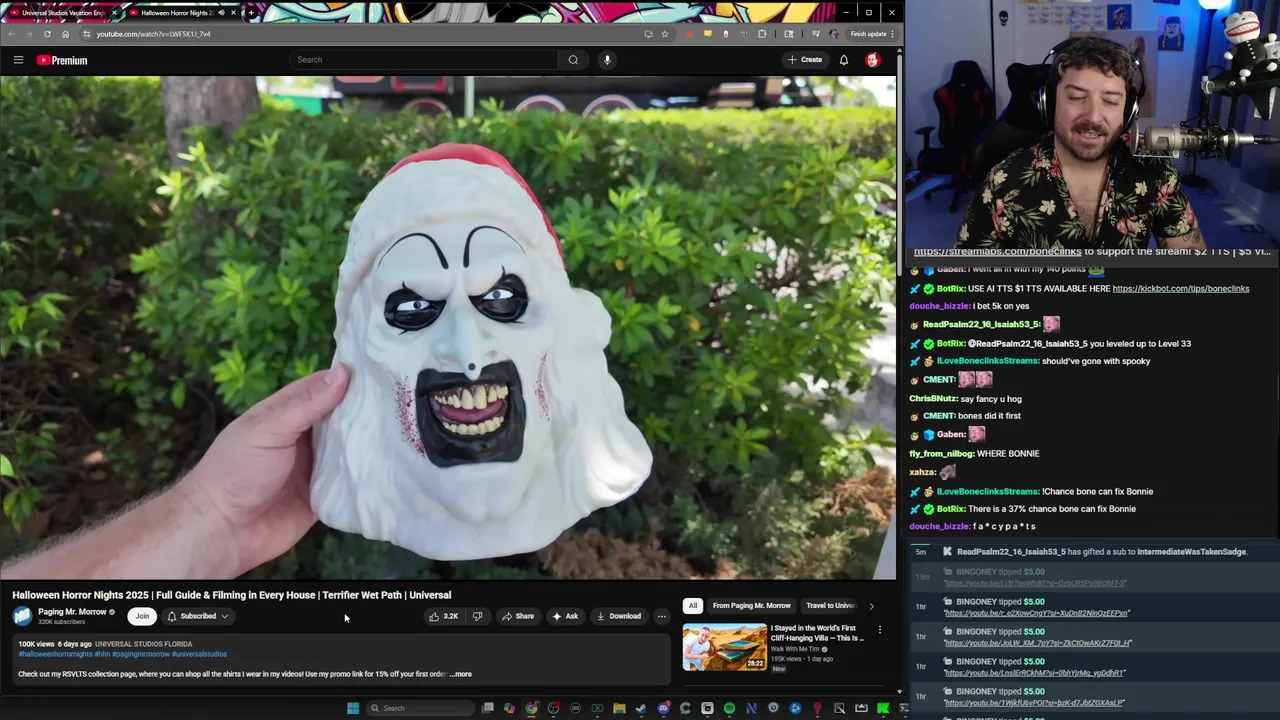1280x720 pixels.
Task: Reload the page with the refresh icon
Action: [47, 34]
